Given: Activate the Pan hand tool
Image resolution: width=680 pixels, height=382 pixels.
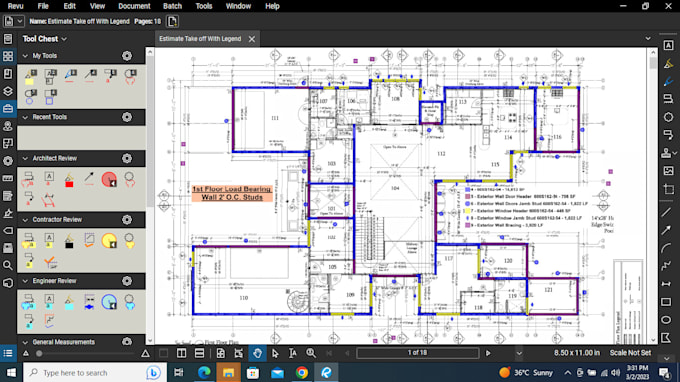Looking at the screenshot, I should [257, 353].
